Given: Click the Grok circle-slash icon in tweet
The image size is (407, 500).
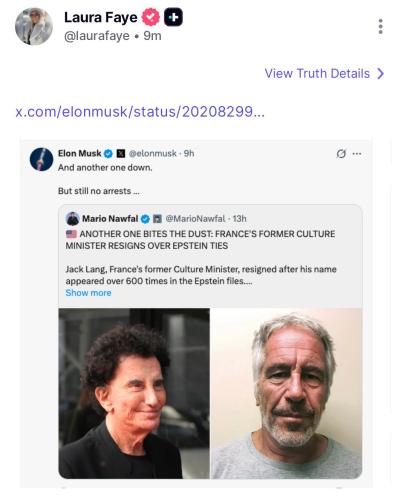Looking at the screenshot, I should point(341,154).
